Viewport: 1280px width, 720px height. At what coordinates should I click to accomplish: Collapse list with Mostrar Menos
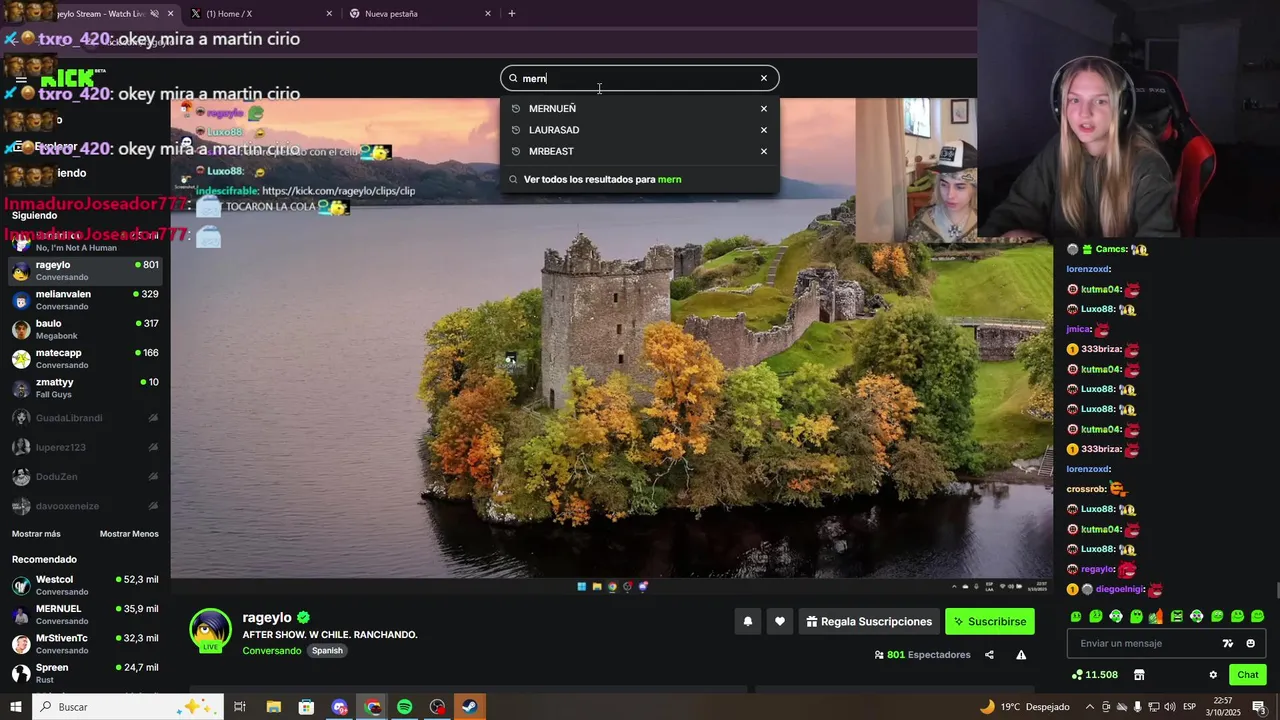[x=129, y=534]
